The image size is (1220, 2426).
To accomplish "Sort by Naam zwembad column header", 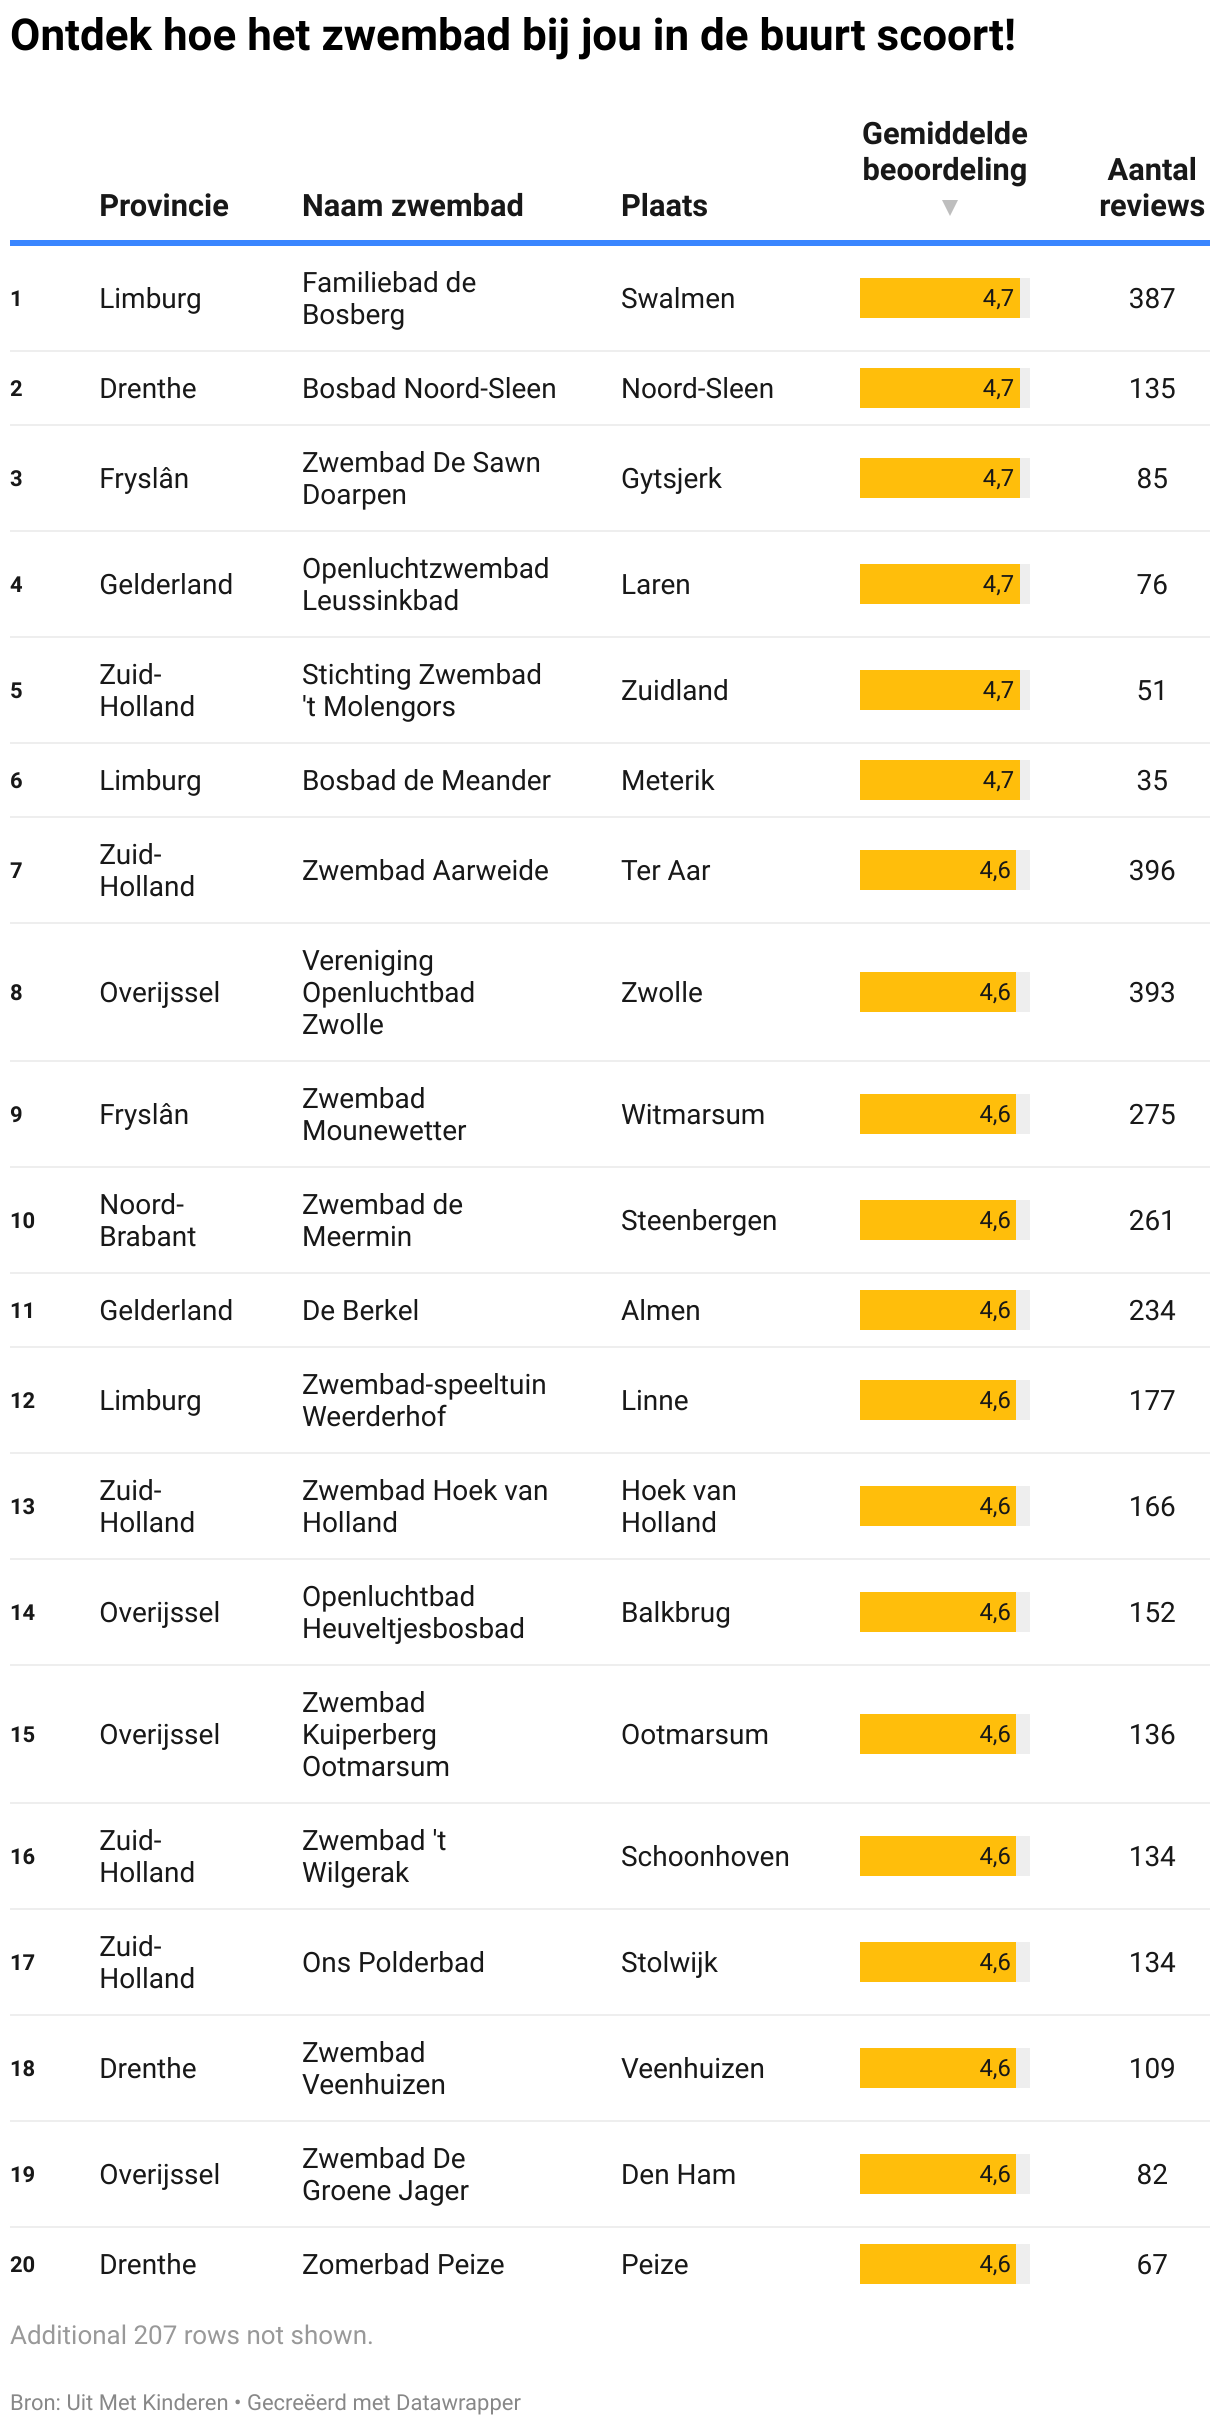I will pyautogui.click(x=412, y=206).
